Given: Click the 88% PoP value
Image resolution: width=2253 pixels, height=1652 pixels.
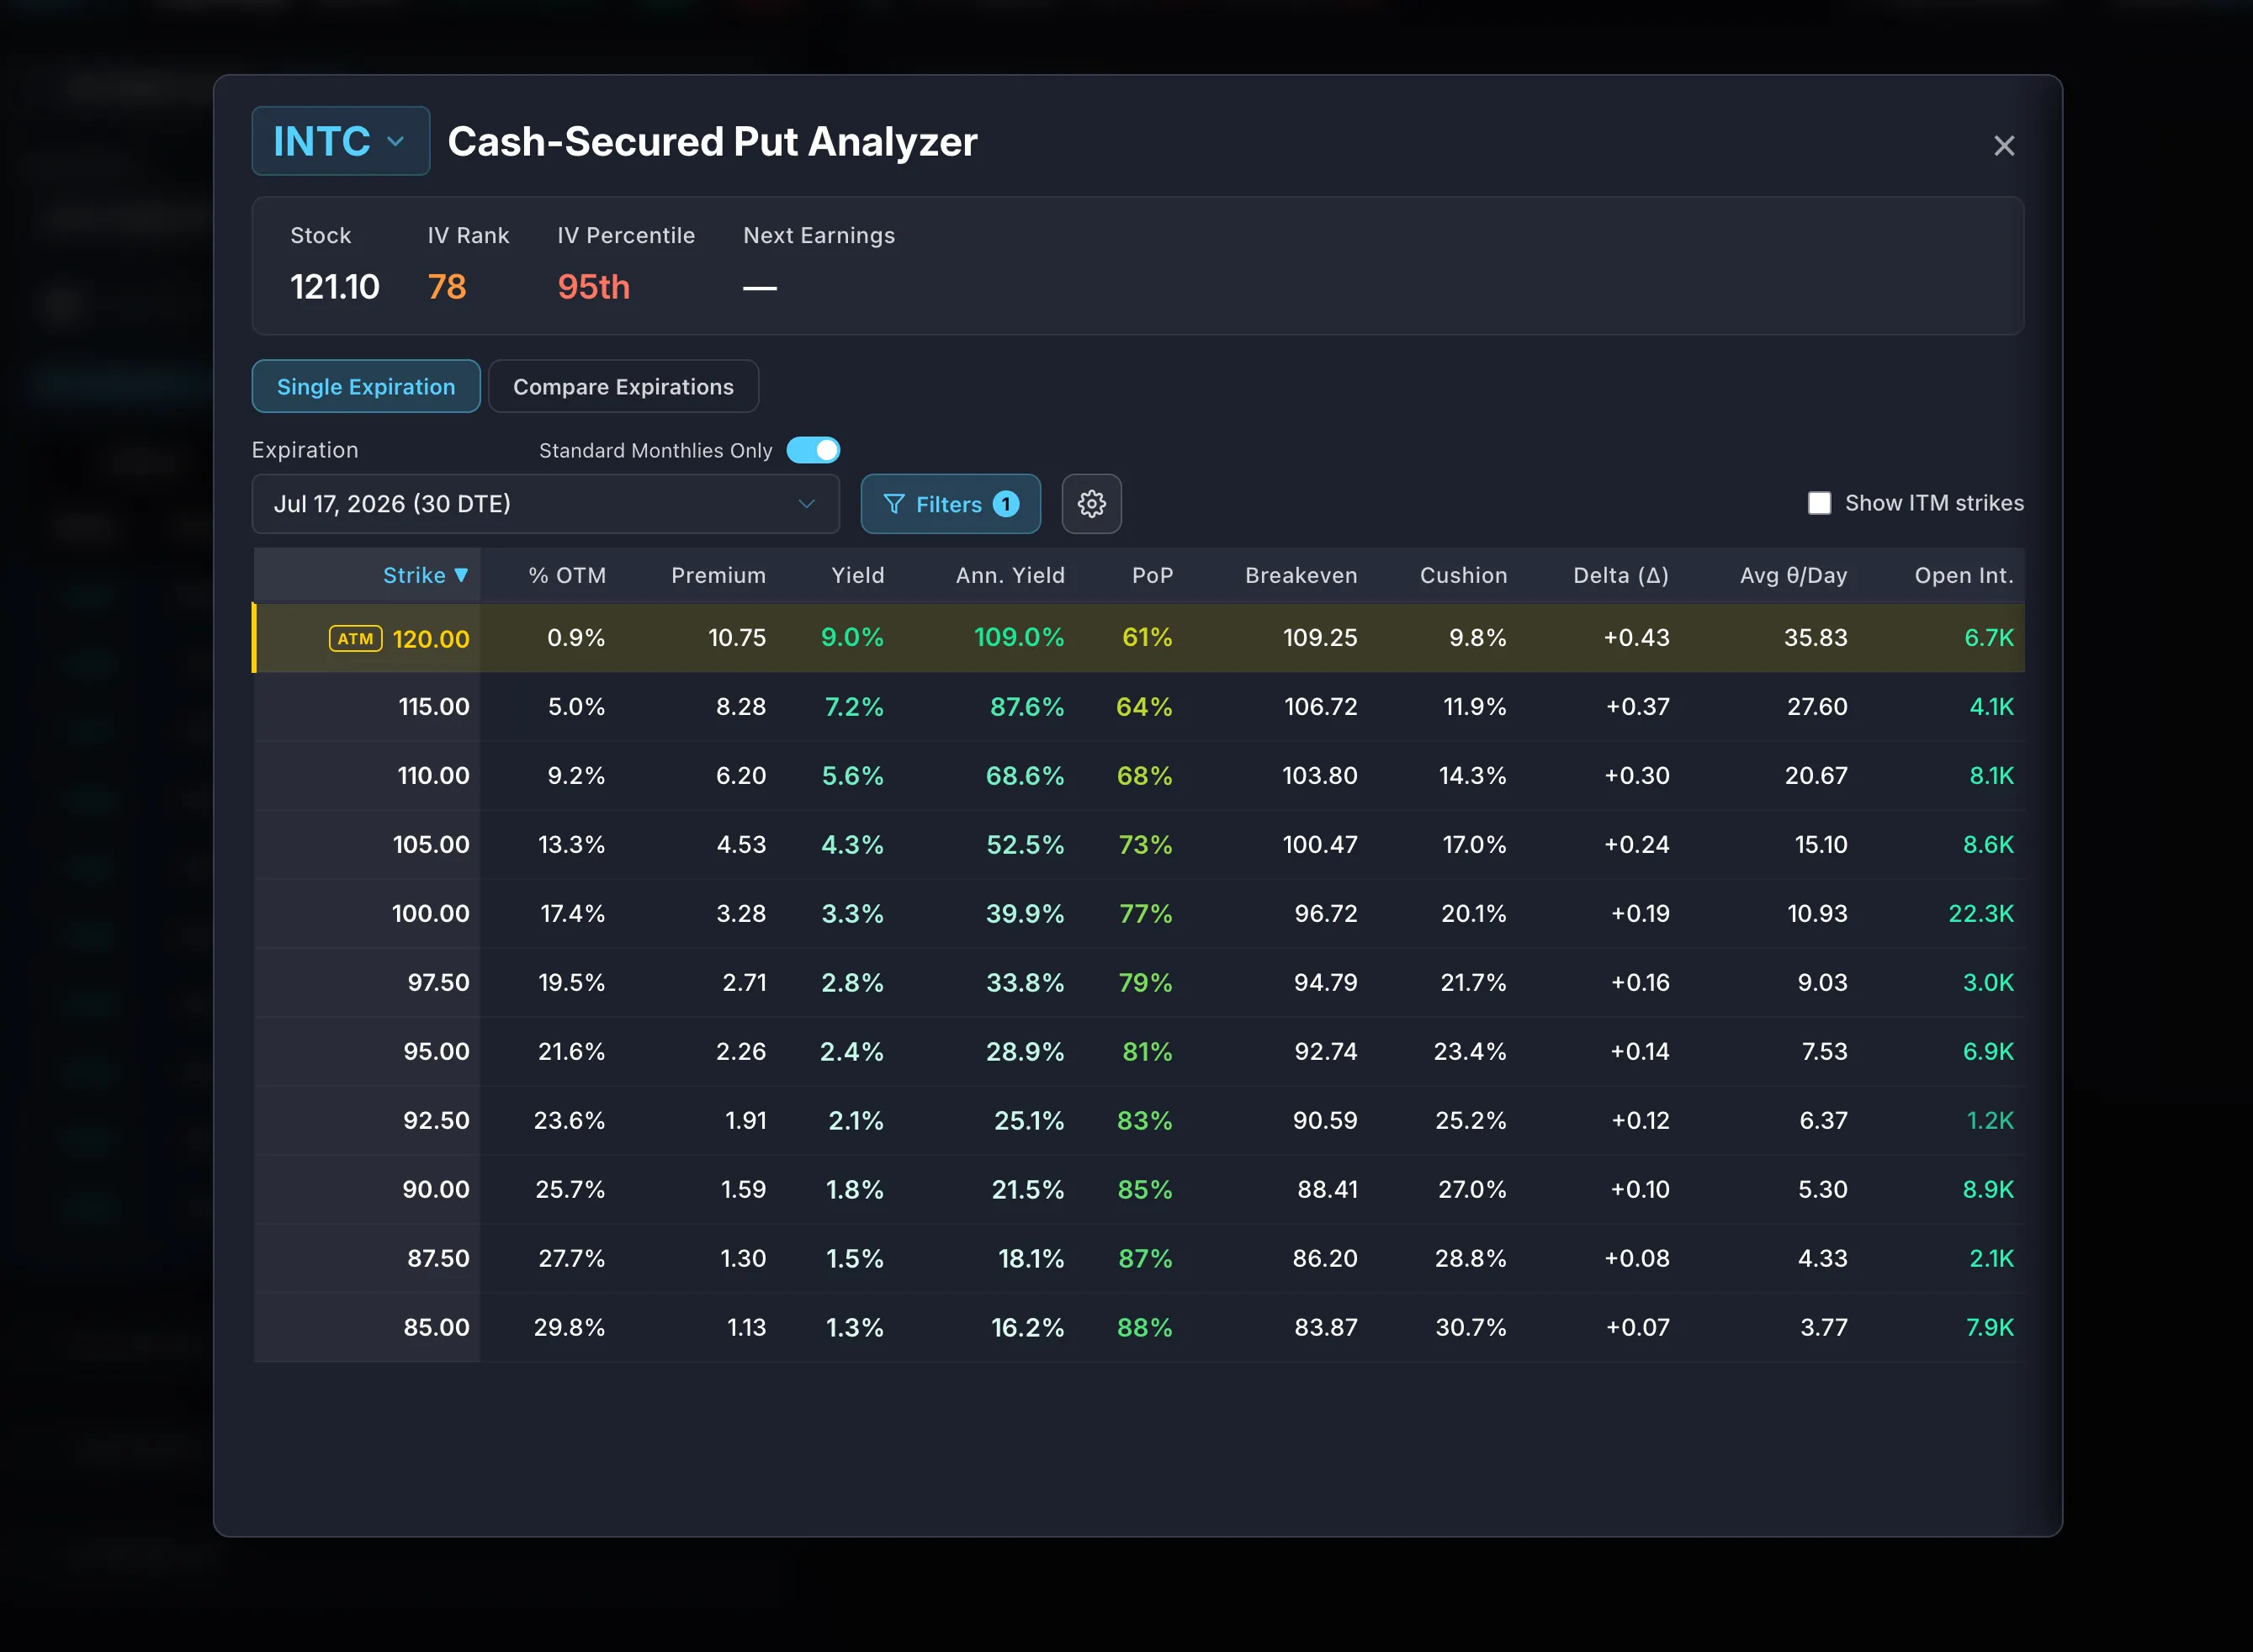Looking at the screenshot, I should [x=1144, y=1328].
